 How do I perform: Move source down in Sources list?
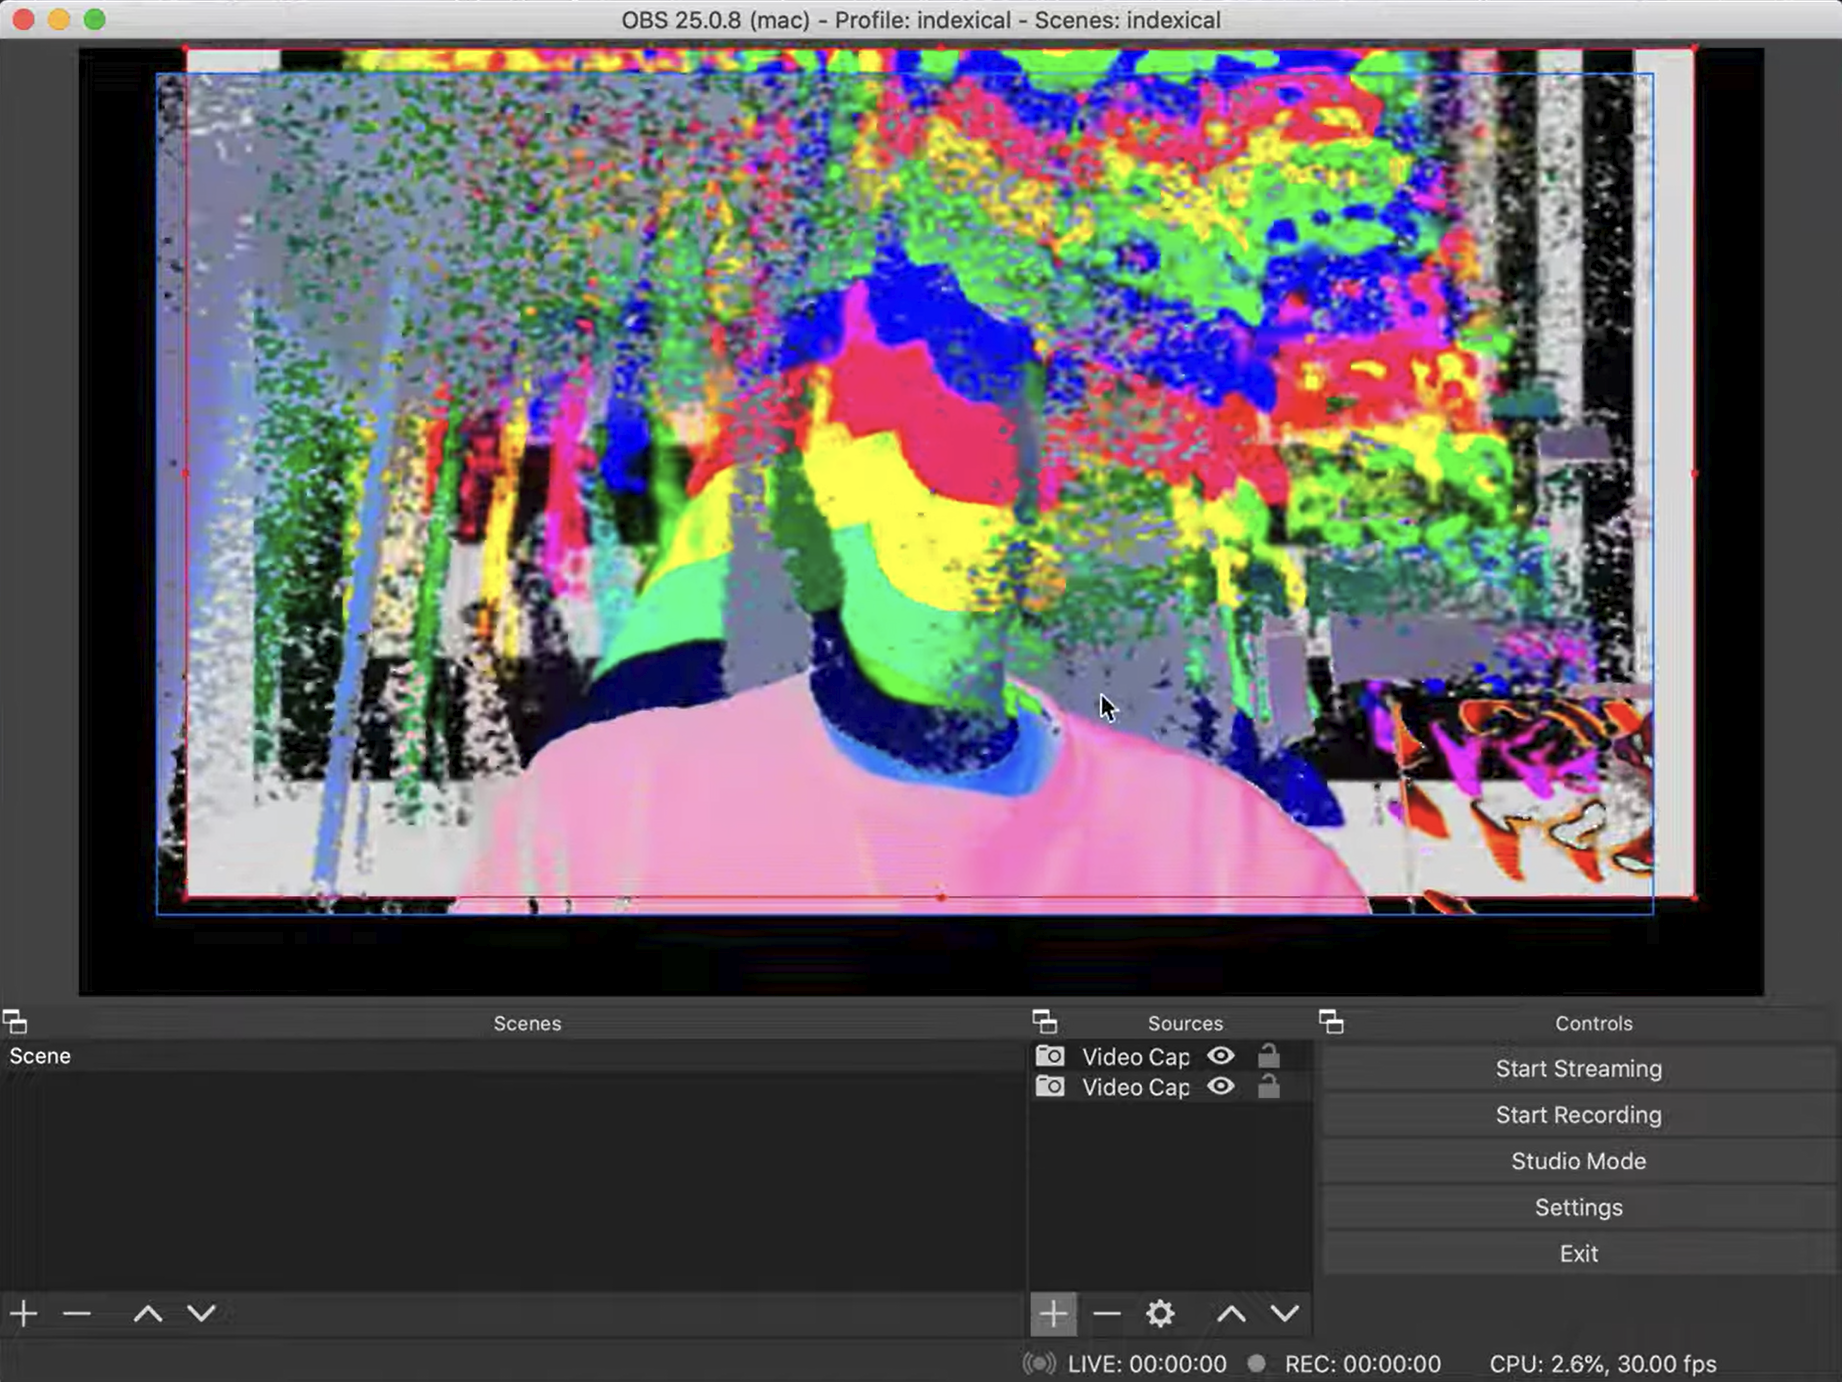[1285, 1314]
